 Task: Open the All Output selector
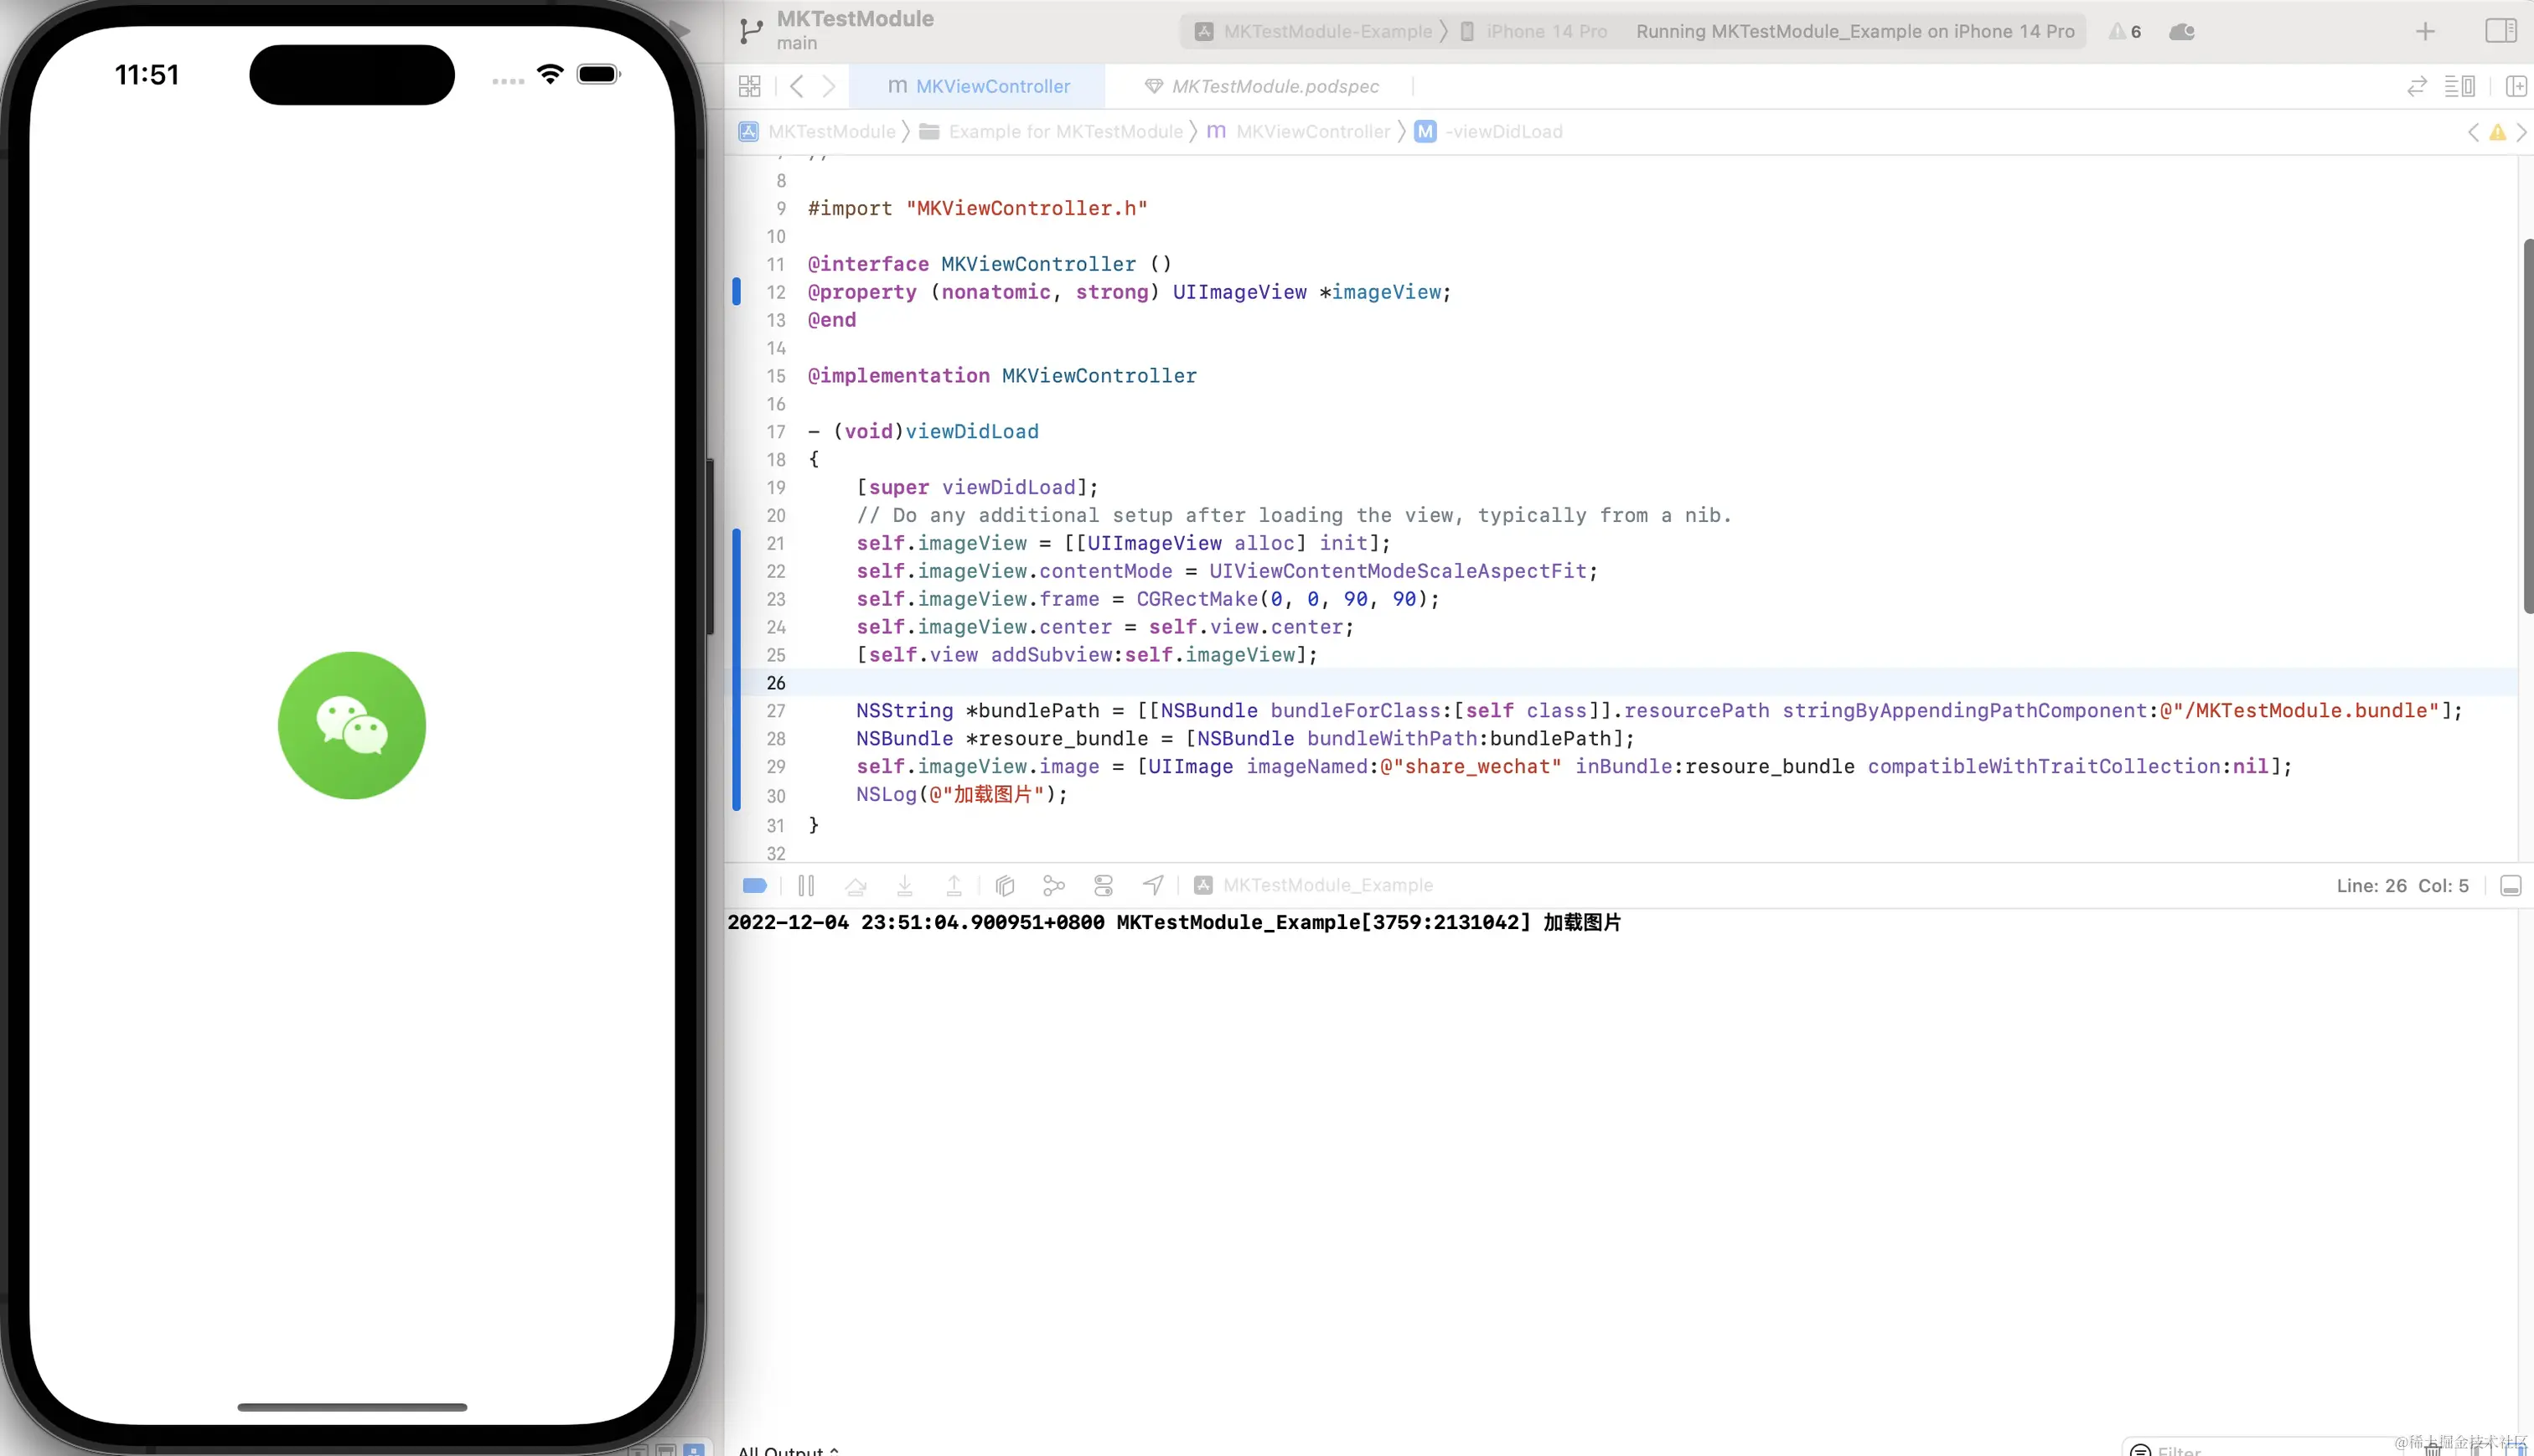pos(788,1450)
